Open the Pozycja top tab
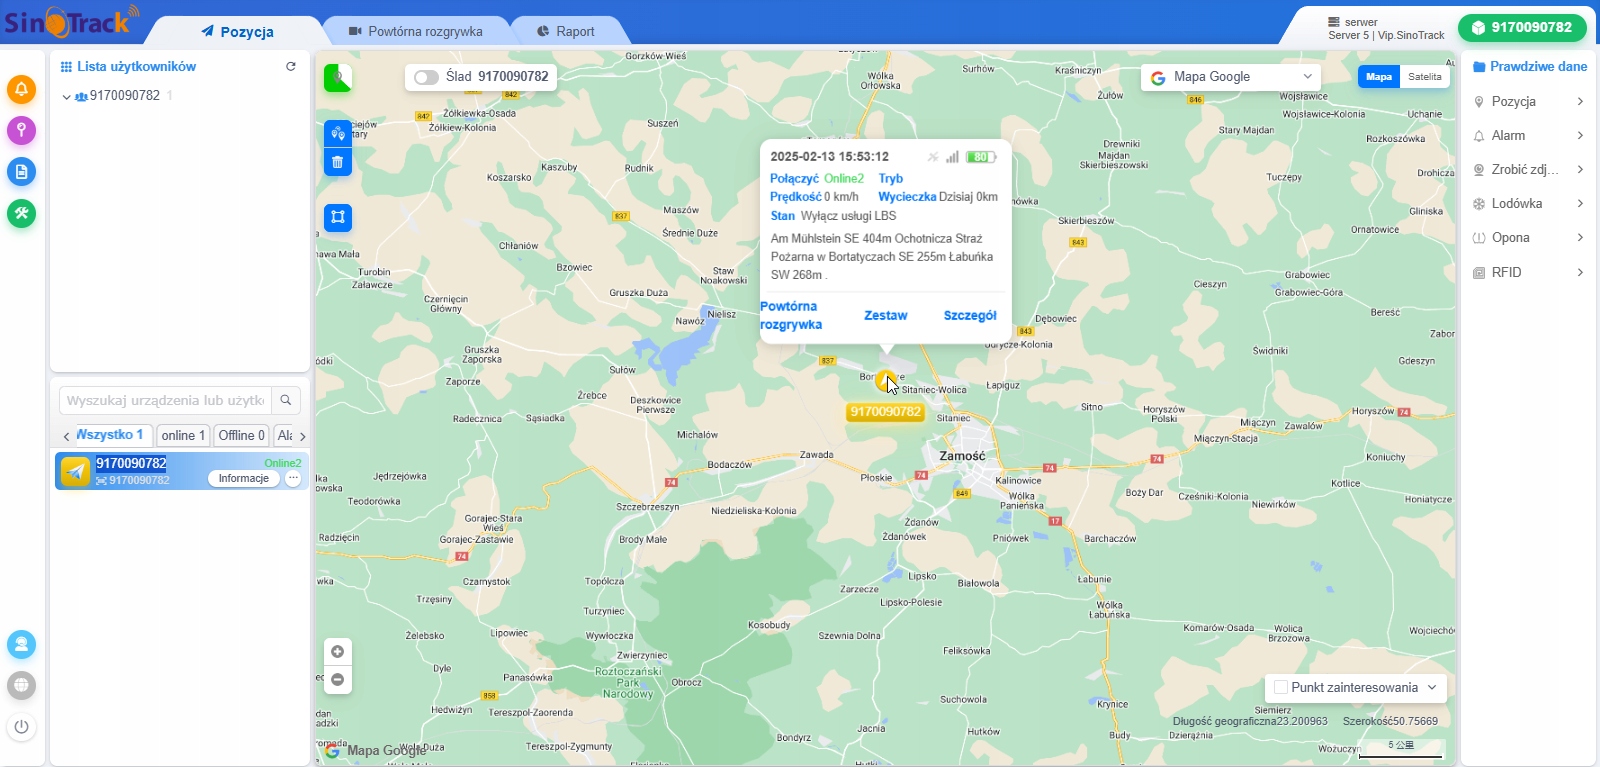 pyautogui.click(x=238, y=31)
